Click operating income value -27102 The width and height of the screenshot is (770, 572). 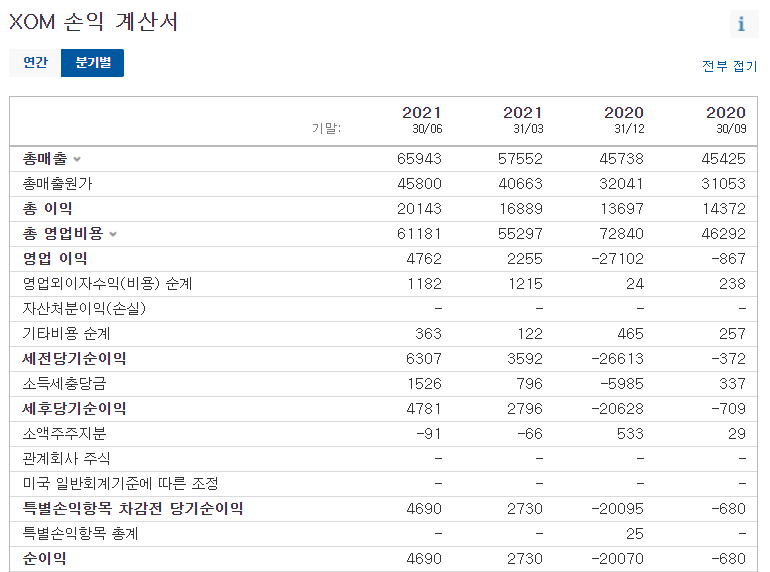tap(618, 258)
